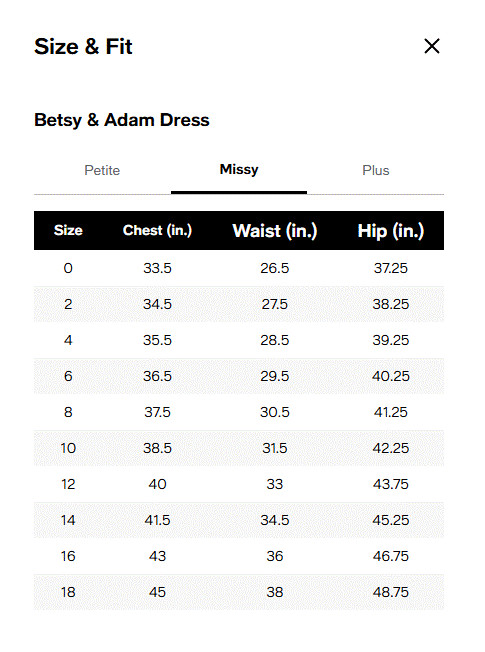
Task: Click the Waist (in.) column header
Action: (275, 231)
